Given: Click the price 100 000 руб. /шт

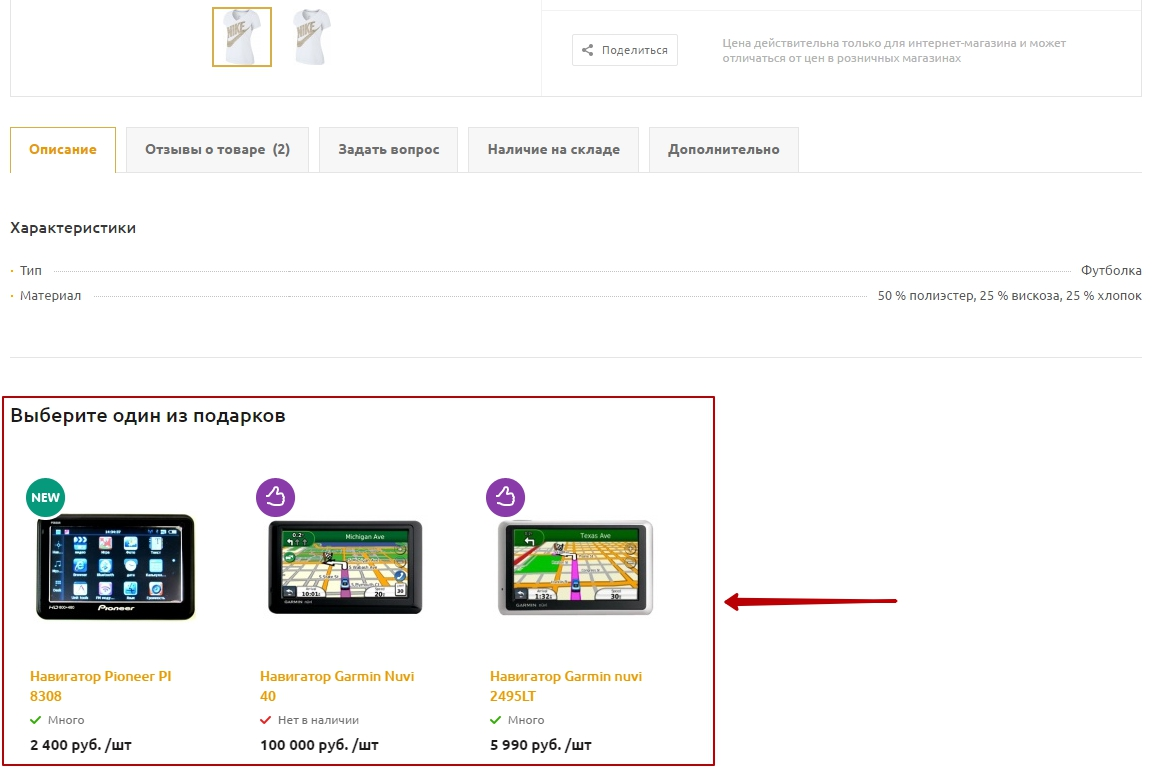Looking at the screenshot, I should 320,745.
